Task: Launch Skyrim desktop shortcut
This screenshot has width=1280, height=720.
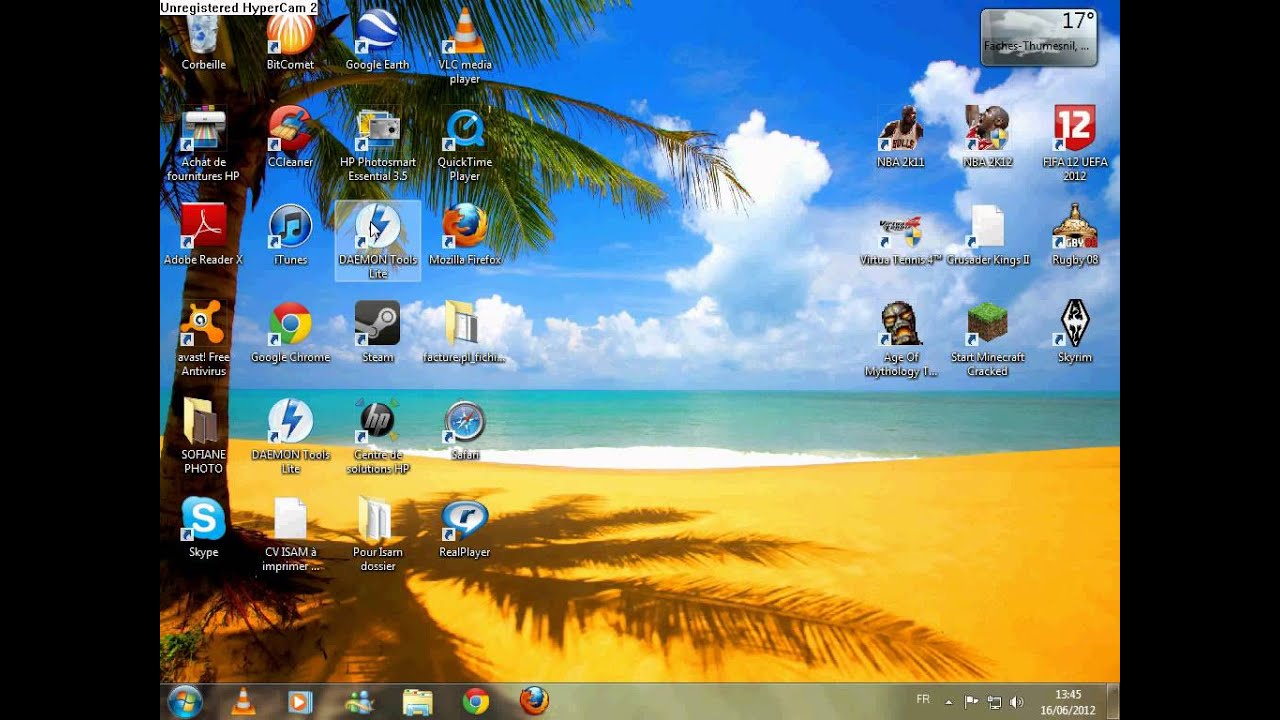Action: click(1075, 332)
